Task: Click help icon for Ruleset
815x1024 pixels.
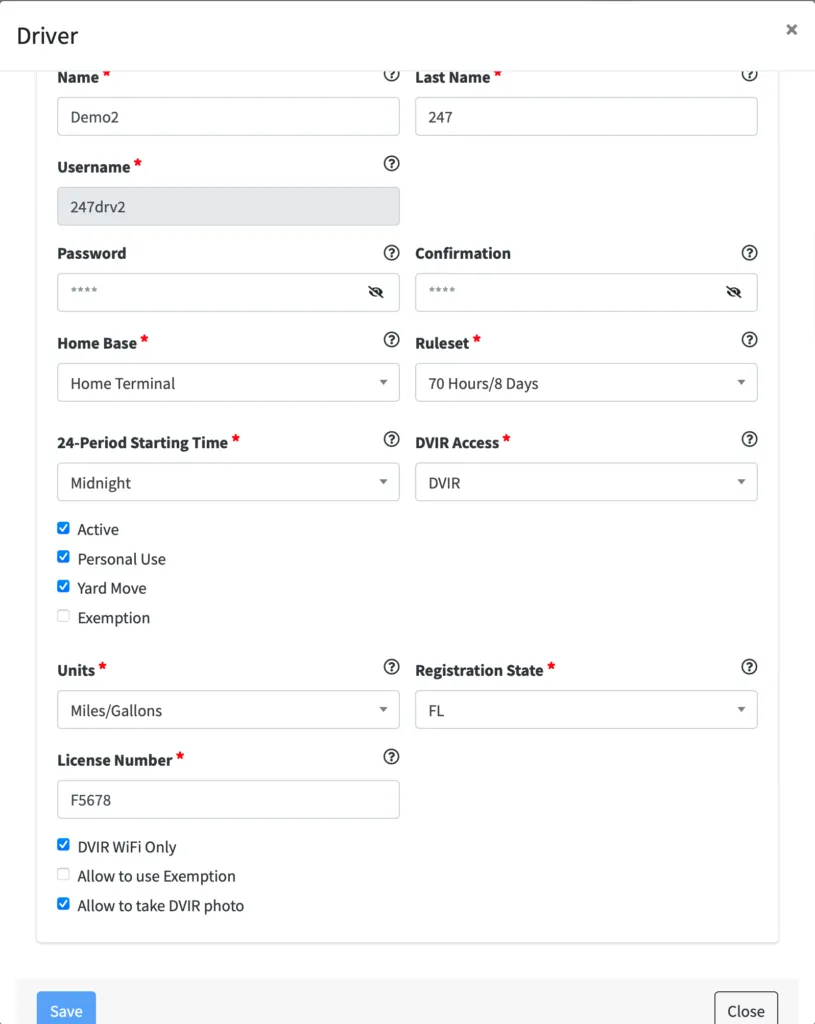Action: (x=749, y=340)
